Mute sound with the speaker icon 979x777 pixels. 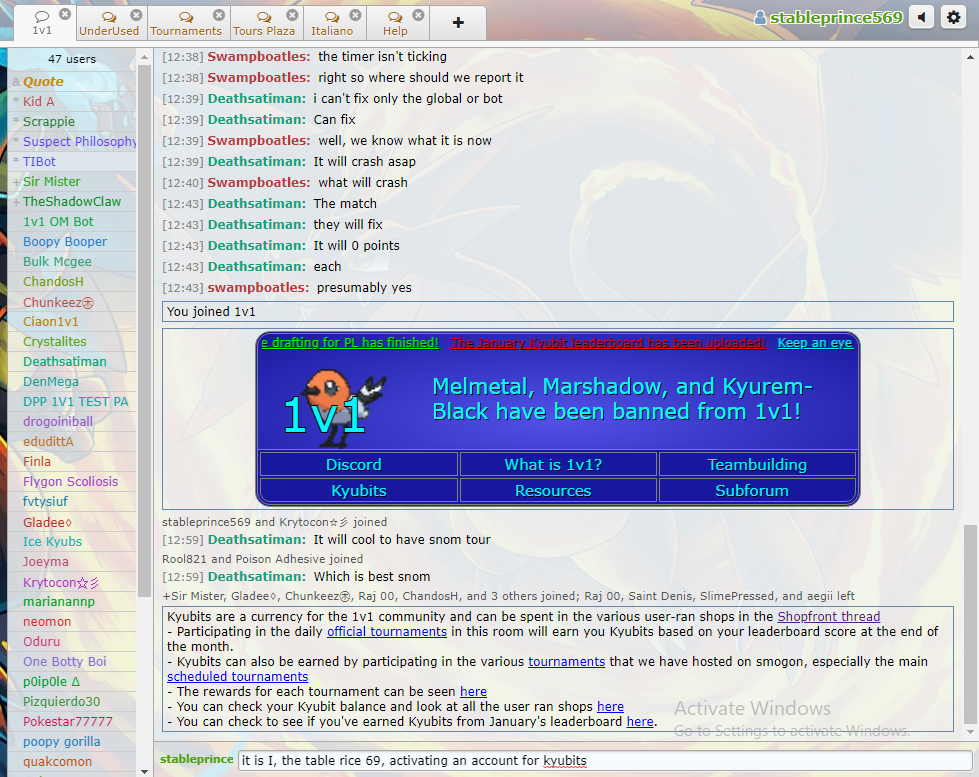click(921, 18)
